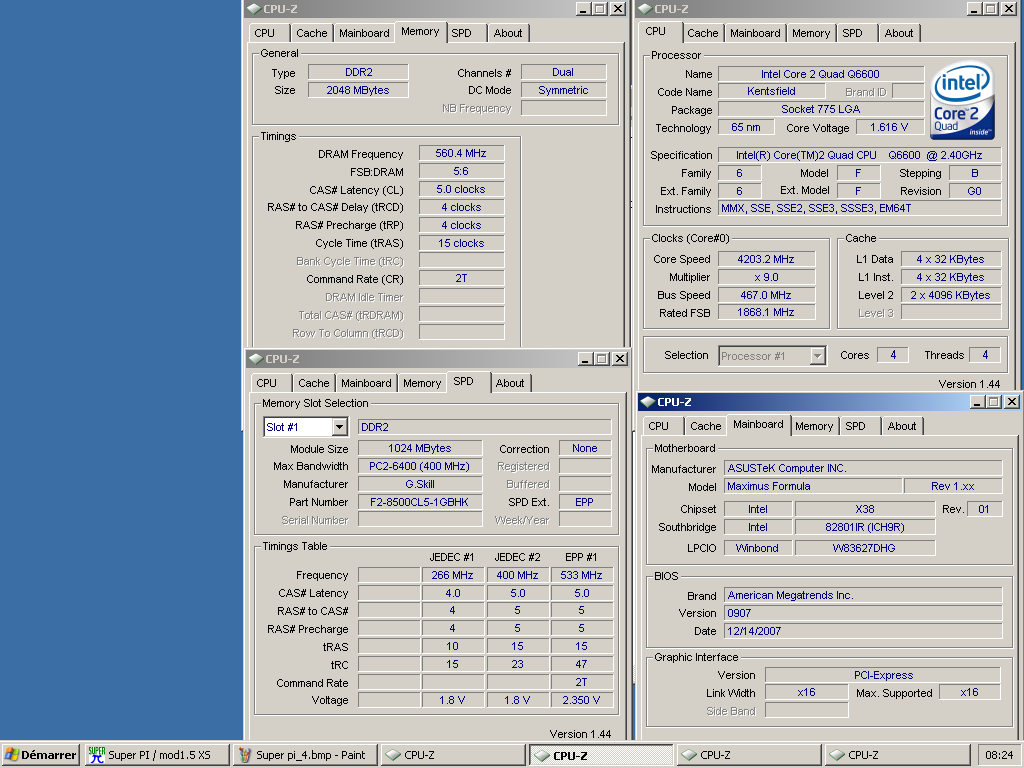Click the CPU-Z icon in the SPD window title bar
The image size is (1024, 768).
tap(256, 359)
